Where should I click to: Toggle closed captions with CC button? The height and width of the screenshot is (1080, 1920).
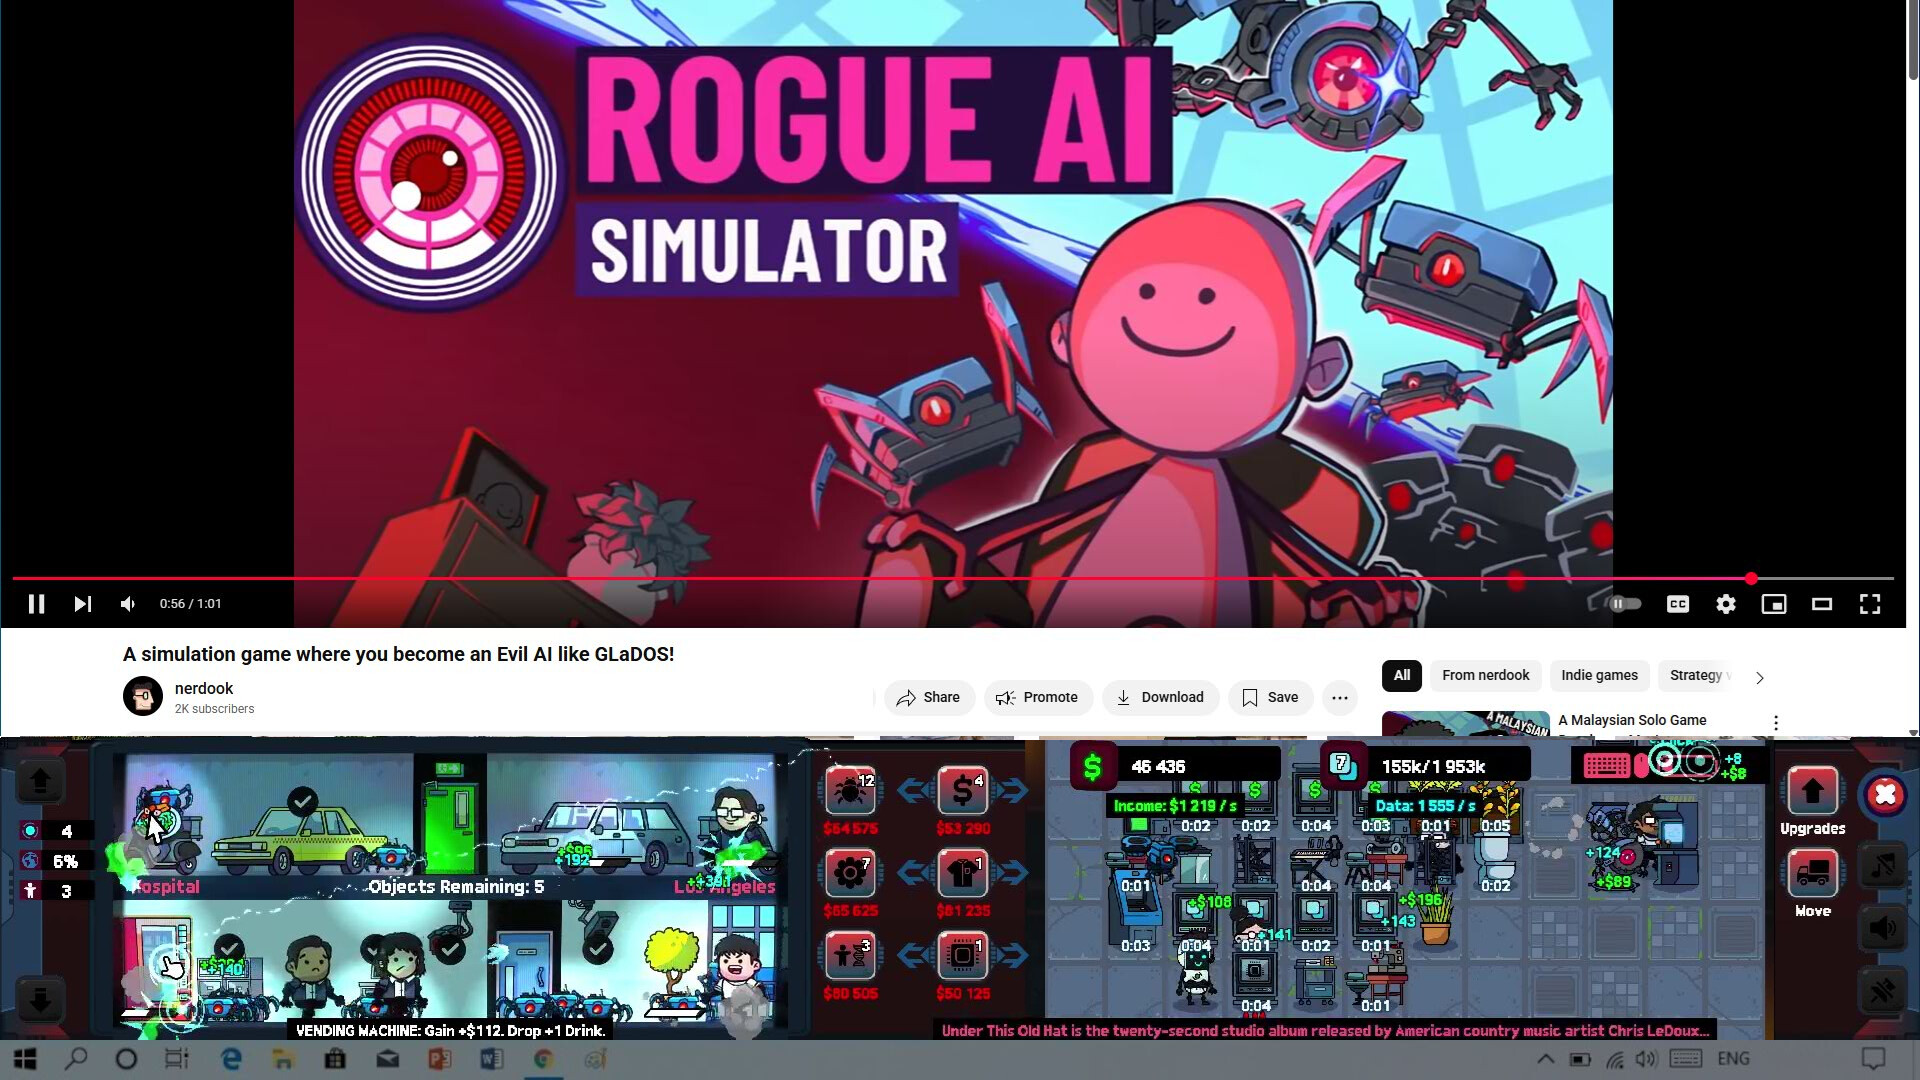click(1678, 604)
